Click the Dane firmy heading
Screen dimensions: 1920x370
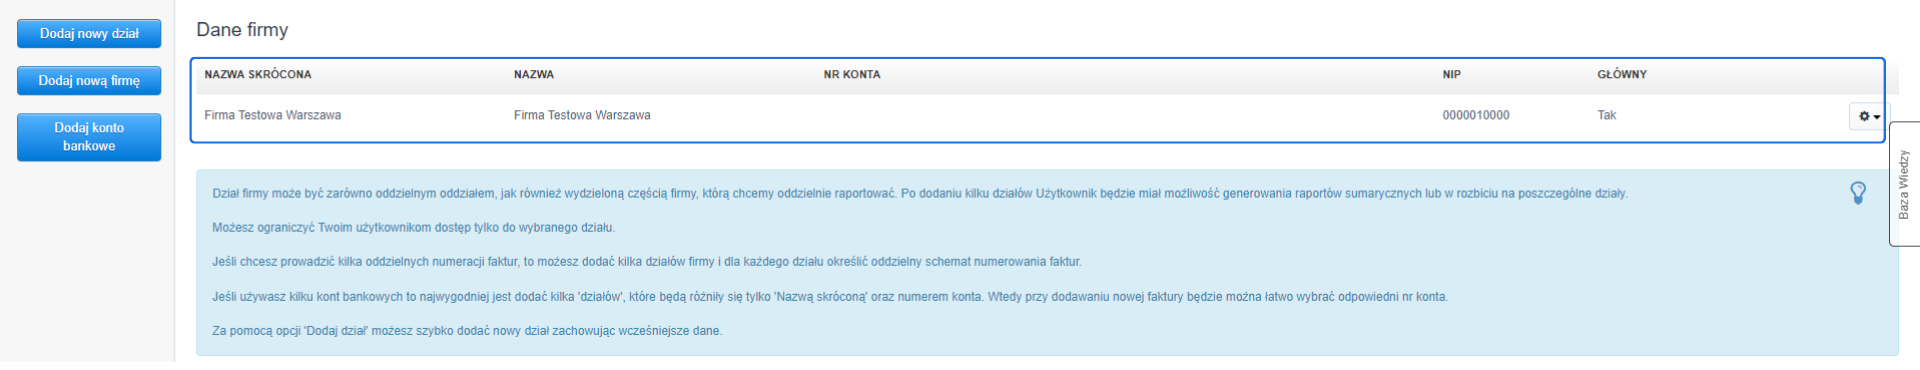(242, 30)
